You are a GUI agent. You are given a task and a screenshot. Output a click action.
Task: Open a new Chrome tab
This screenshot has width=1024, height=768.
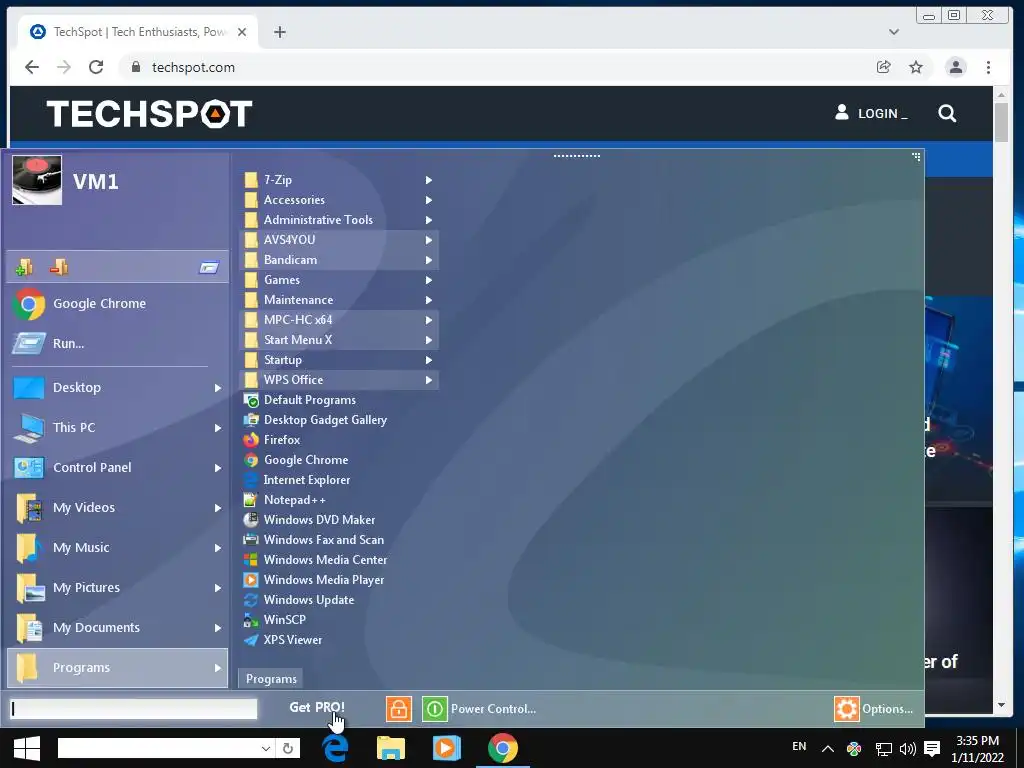(x=280, y=32)
